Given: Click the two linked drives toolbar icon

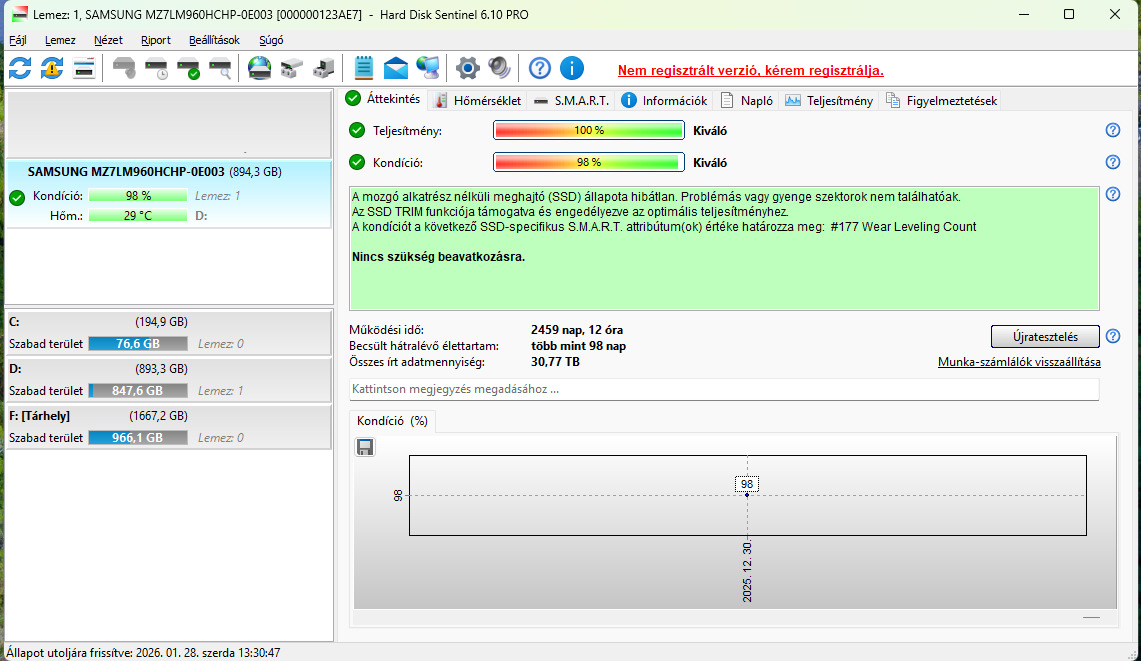Looking at the screenshot, I should pos(292,68).
